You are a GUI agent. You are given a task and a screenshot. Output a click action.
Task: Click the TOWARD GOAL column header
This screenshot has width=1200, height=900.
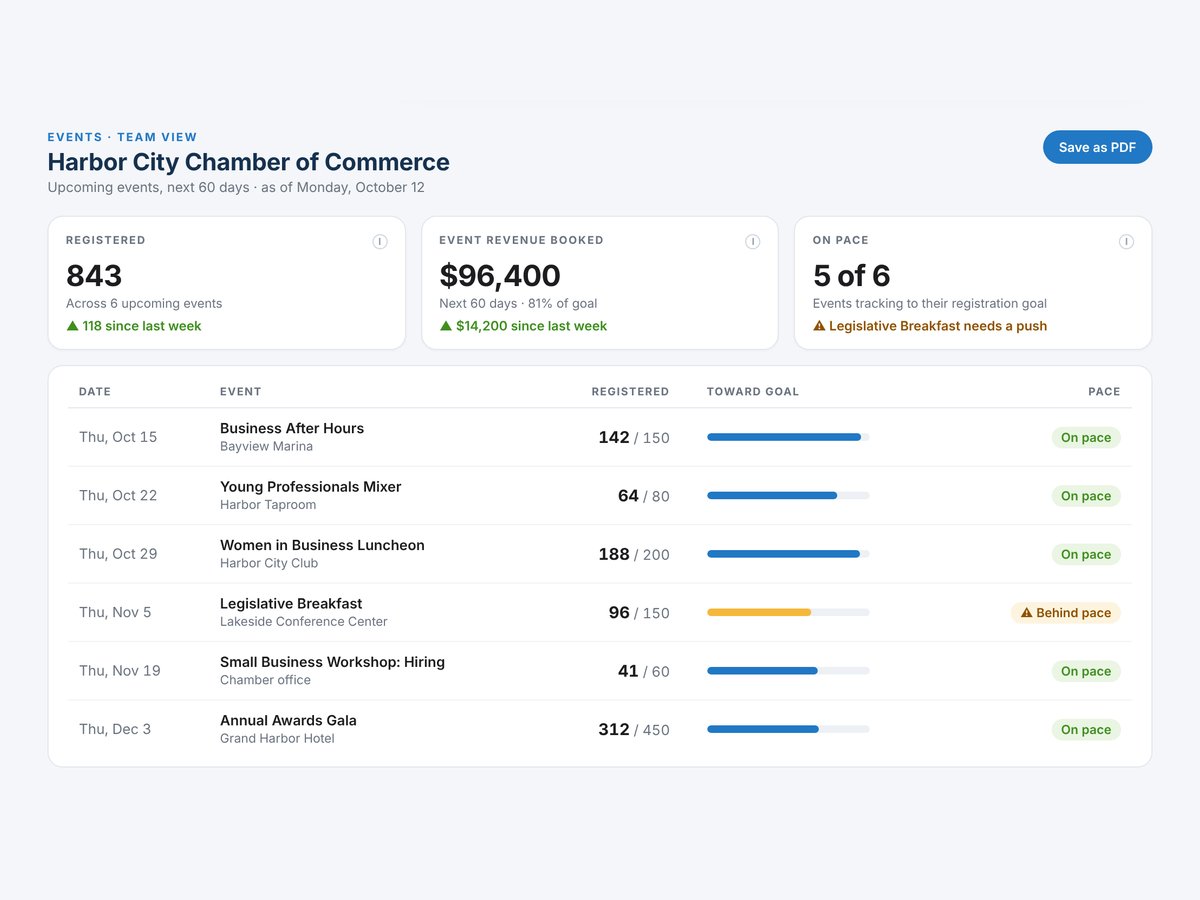753,392
